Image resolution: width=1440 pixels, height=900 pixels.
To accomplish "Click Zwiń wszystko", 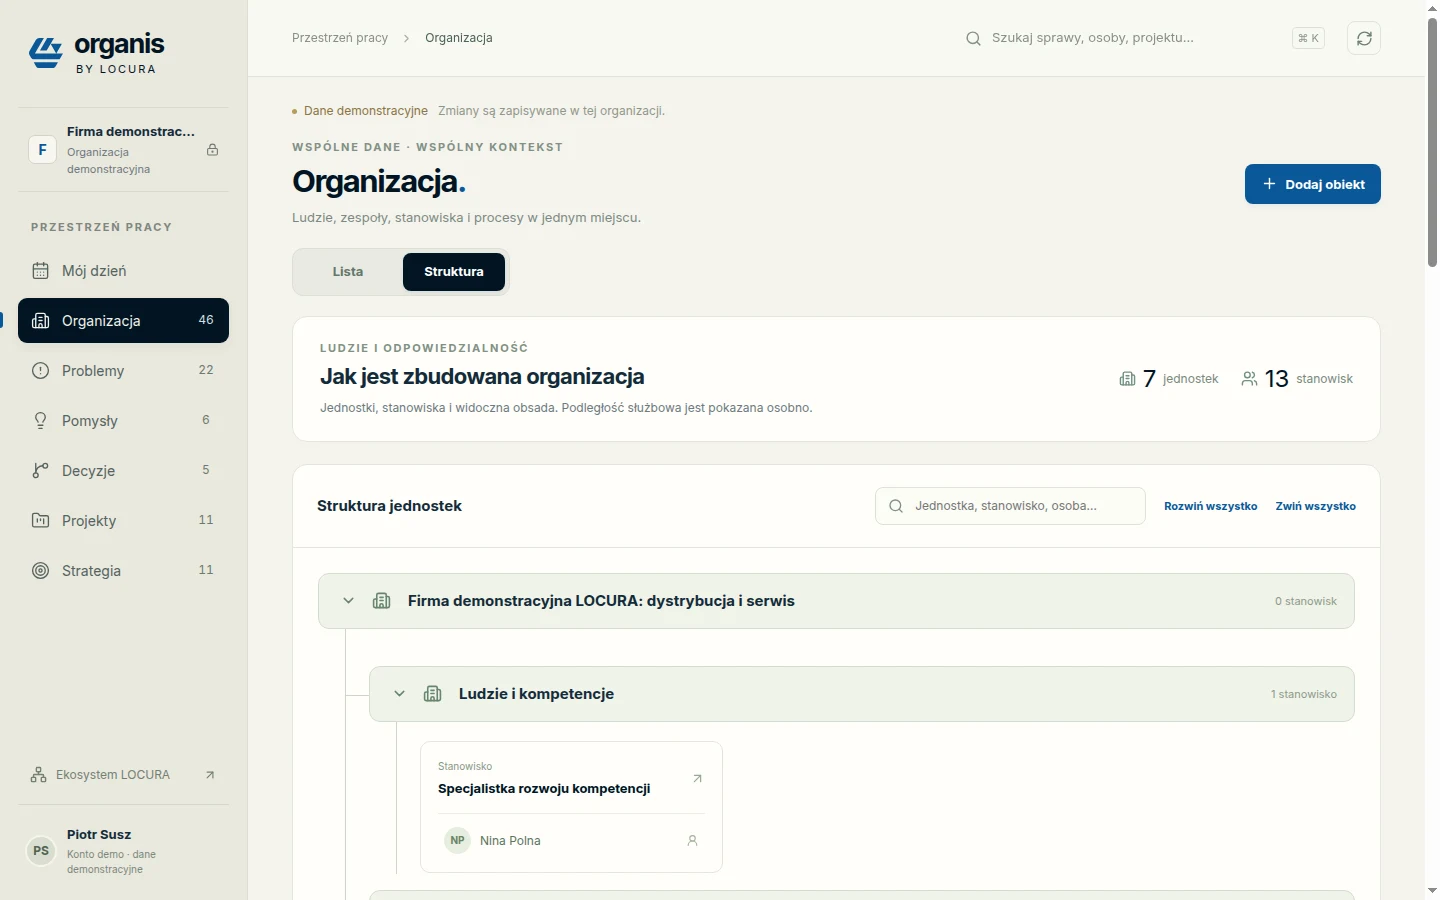I will pos(1315,506).
